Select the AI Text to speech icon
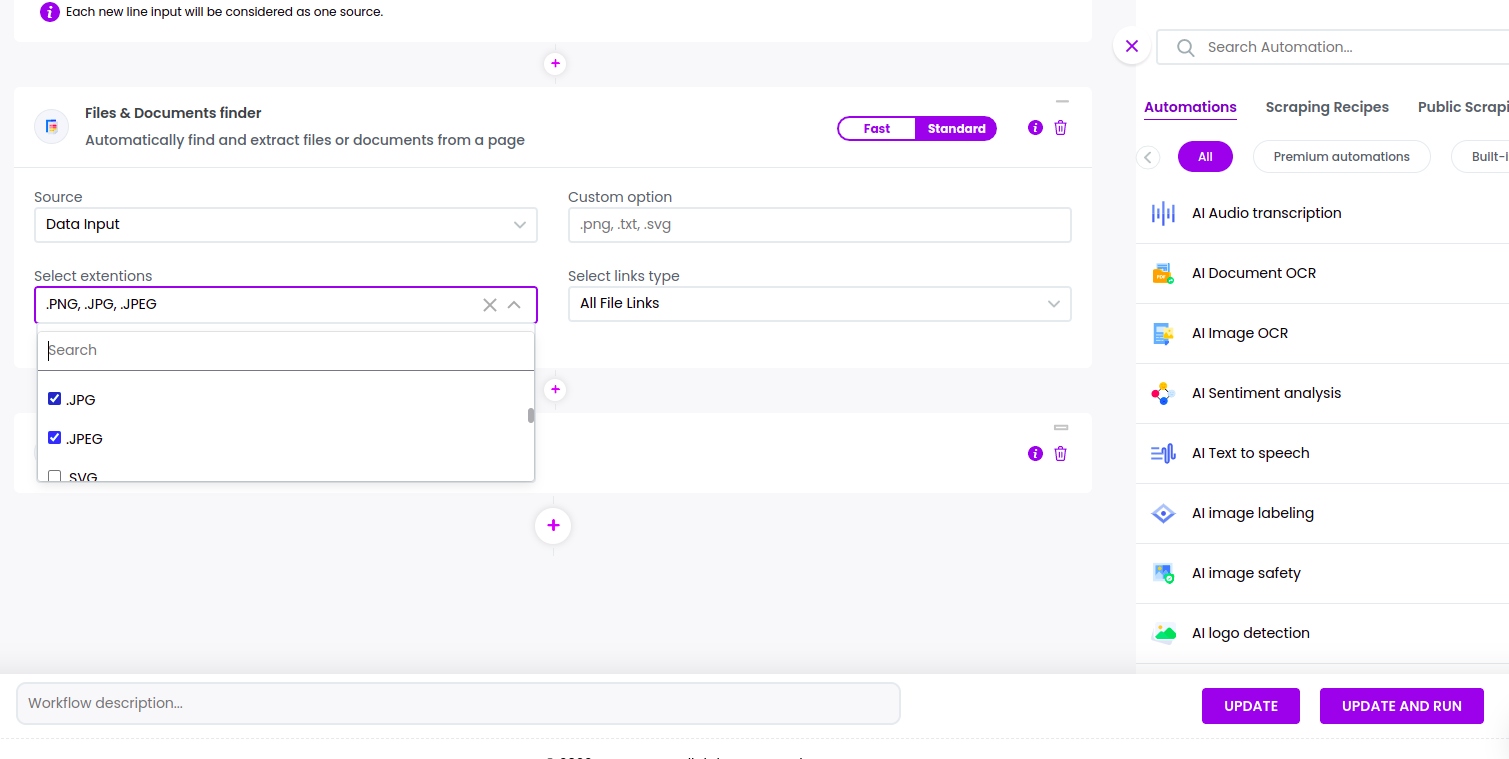1509x759 pixels. coord(1163,453)
